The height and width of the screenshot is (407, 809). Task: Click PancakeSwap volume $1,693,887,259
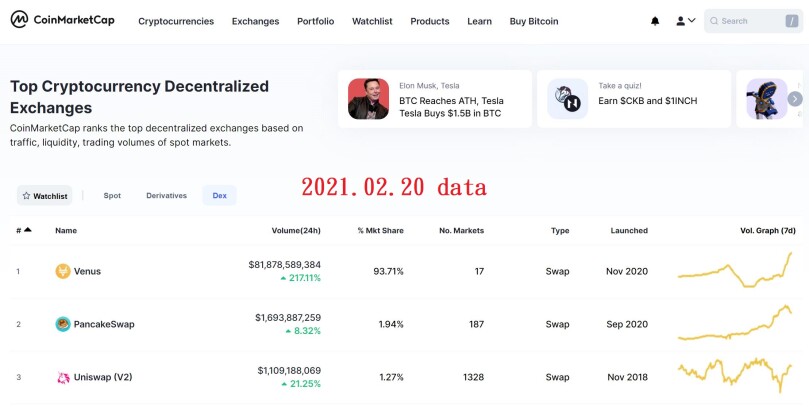[287, 318]
